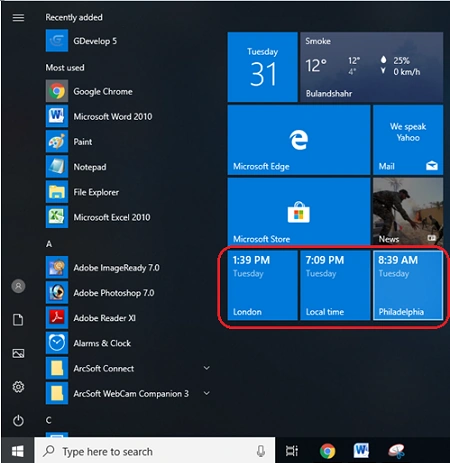Open the Microsoft Store tile

(x=299, y=212)
